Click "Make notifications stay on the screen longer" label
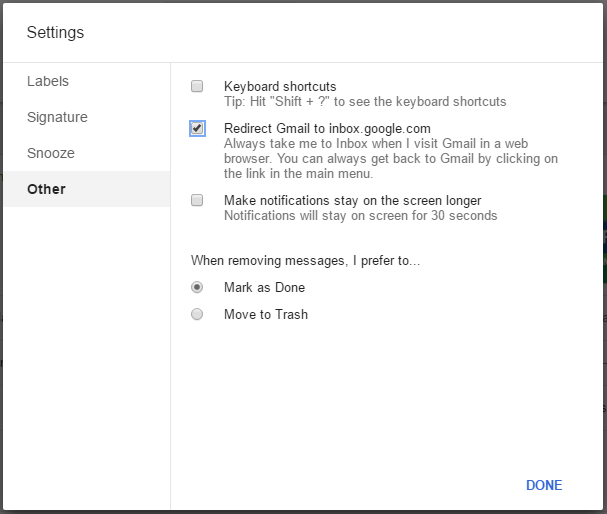Viewport: 607px width, 514px height. pos(352,200)
